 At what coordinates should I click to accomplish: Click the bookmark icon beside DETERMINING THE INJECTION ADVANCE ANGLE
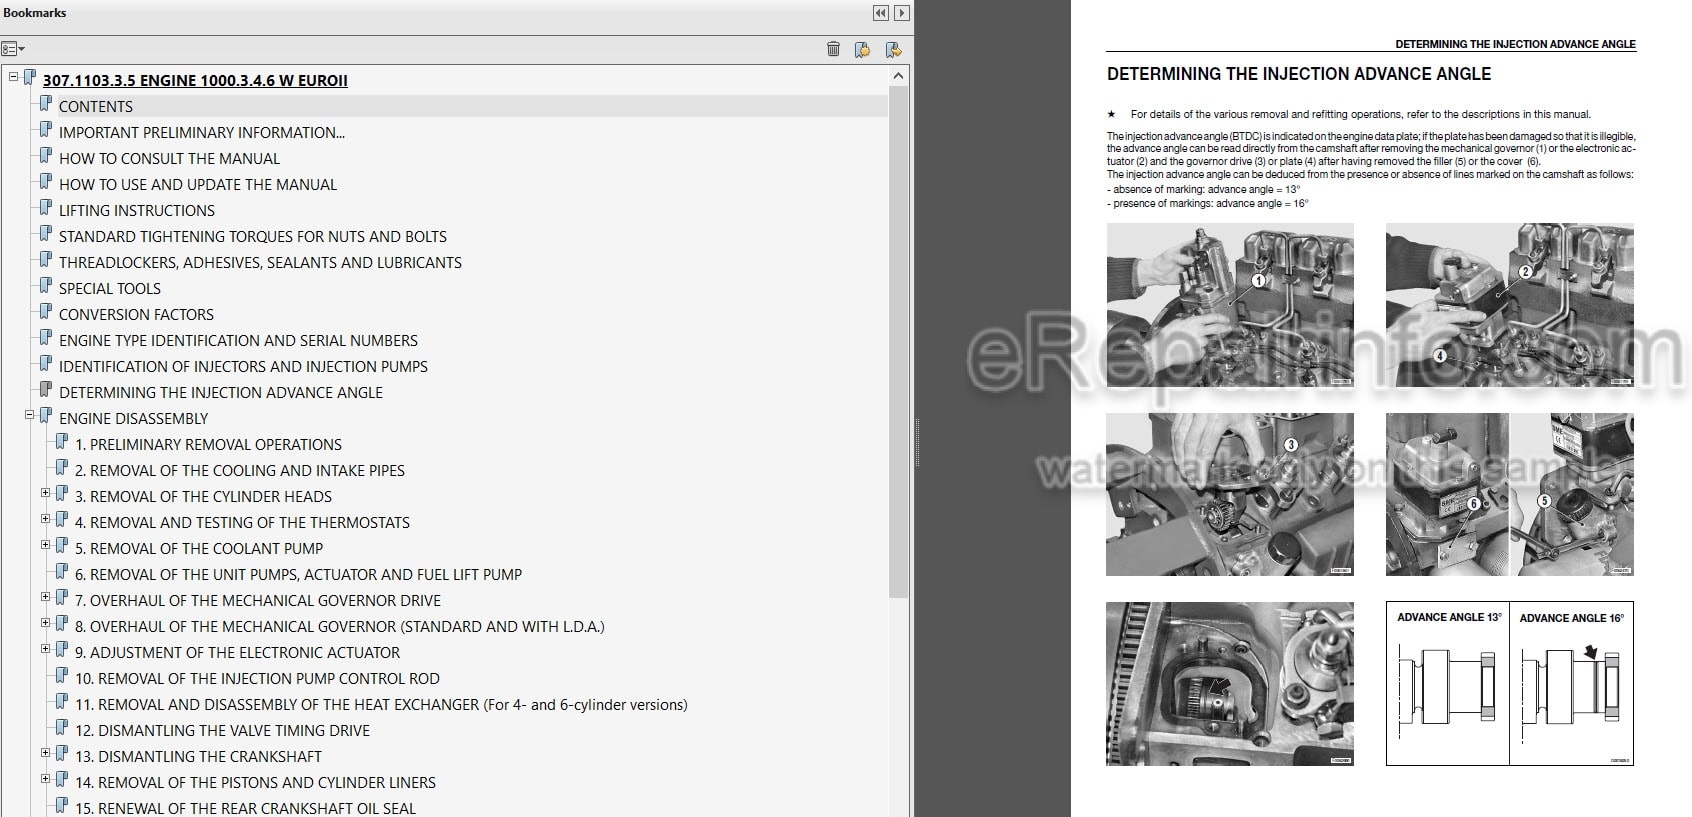45,390
